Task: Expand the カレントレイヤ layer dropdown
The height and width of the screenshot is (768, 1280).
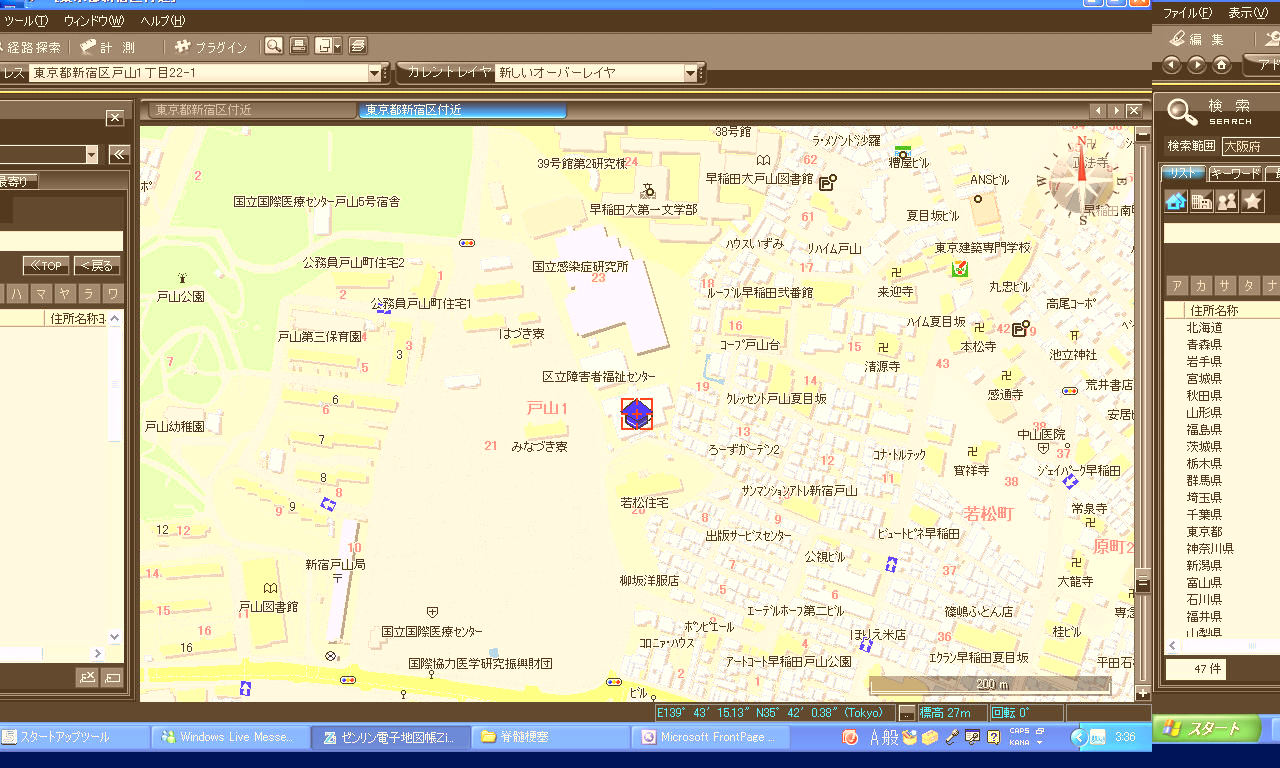Action: tap(690, 73)
